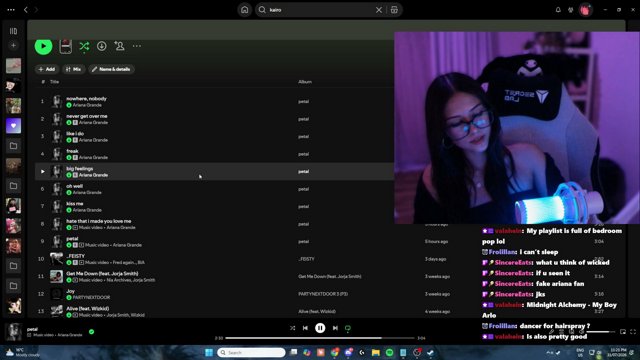Play the playlist with the green play button
The image size is (640, 360).
(x=44, y=46)
